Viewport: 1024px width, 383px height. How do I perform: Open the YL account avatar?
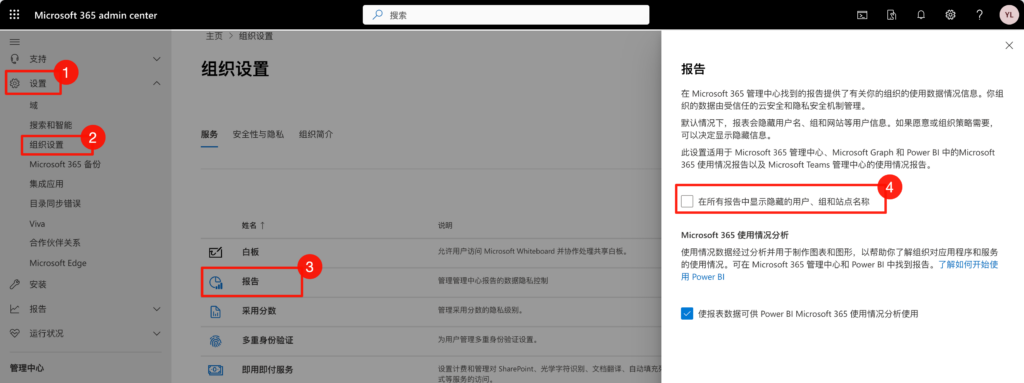[1008, 15]
